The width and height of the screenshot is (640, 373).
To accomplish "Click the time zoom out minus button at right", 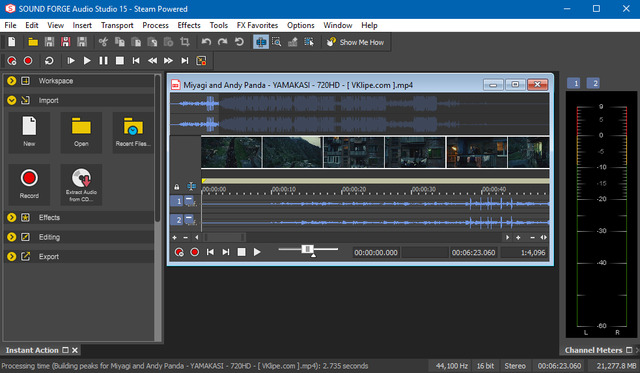I will click(532, 237).
